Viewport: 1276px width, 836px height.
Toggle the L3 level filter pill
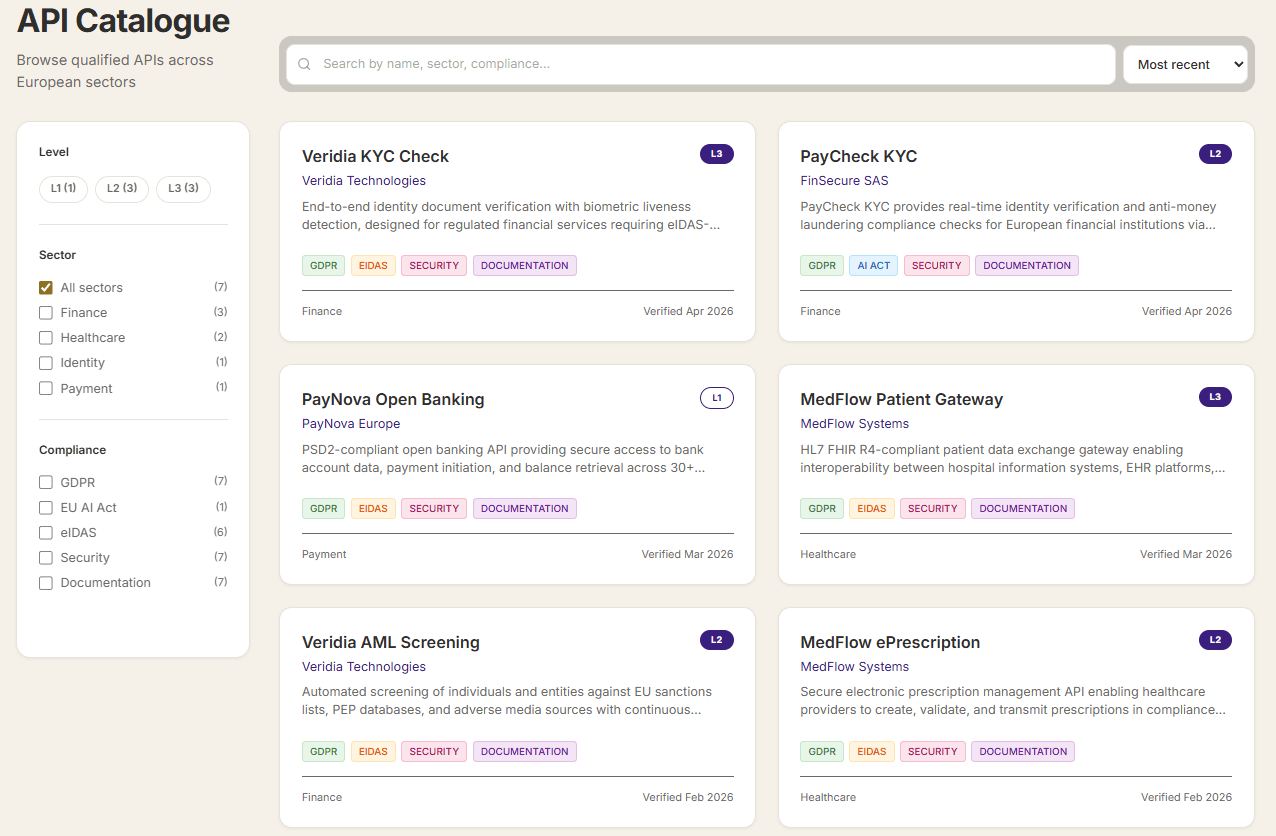click(183, 189)
